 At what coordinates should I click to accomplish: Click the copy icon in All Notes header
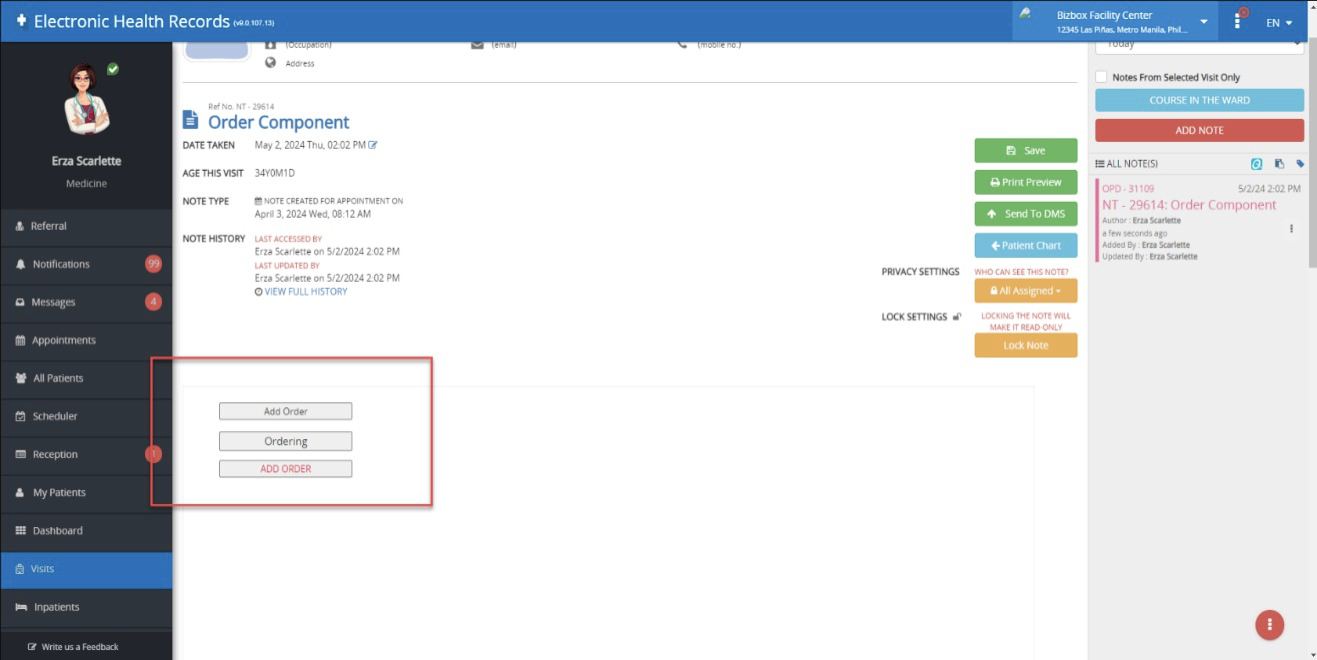pos(1279,164)
